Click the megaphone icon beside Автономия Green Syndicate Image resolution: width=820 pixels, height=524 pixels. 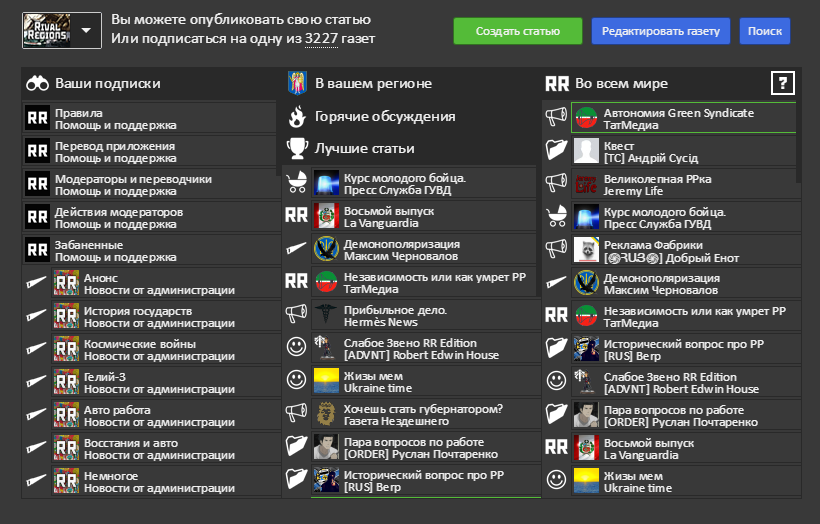click(x=556, y=119)
